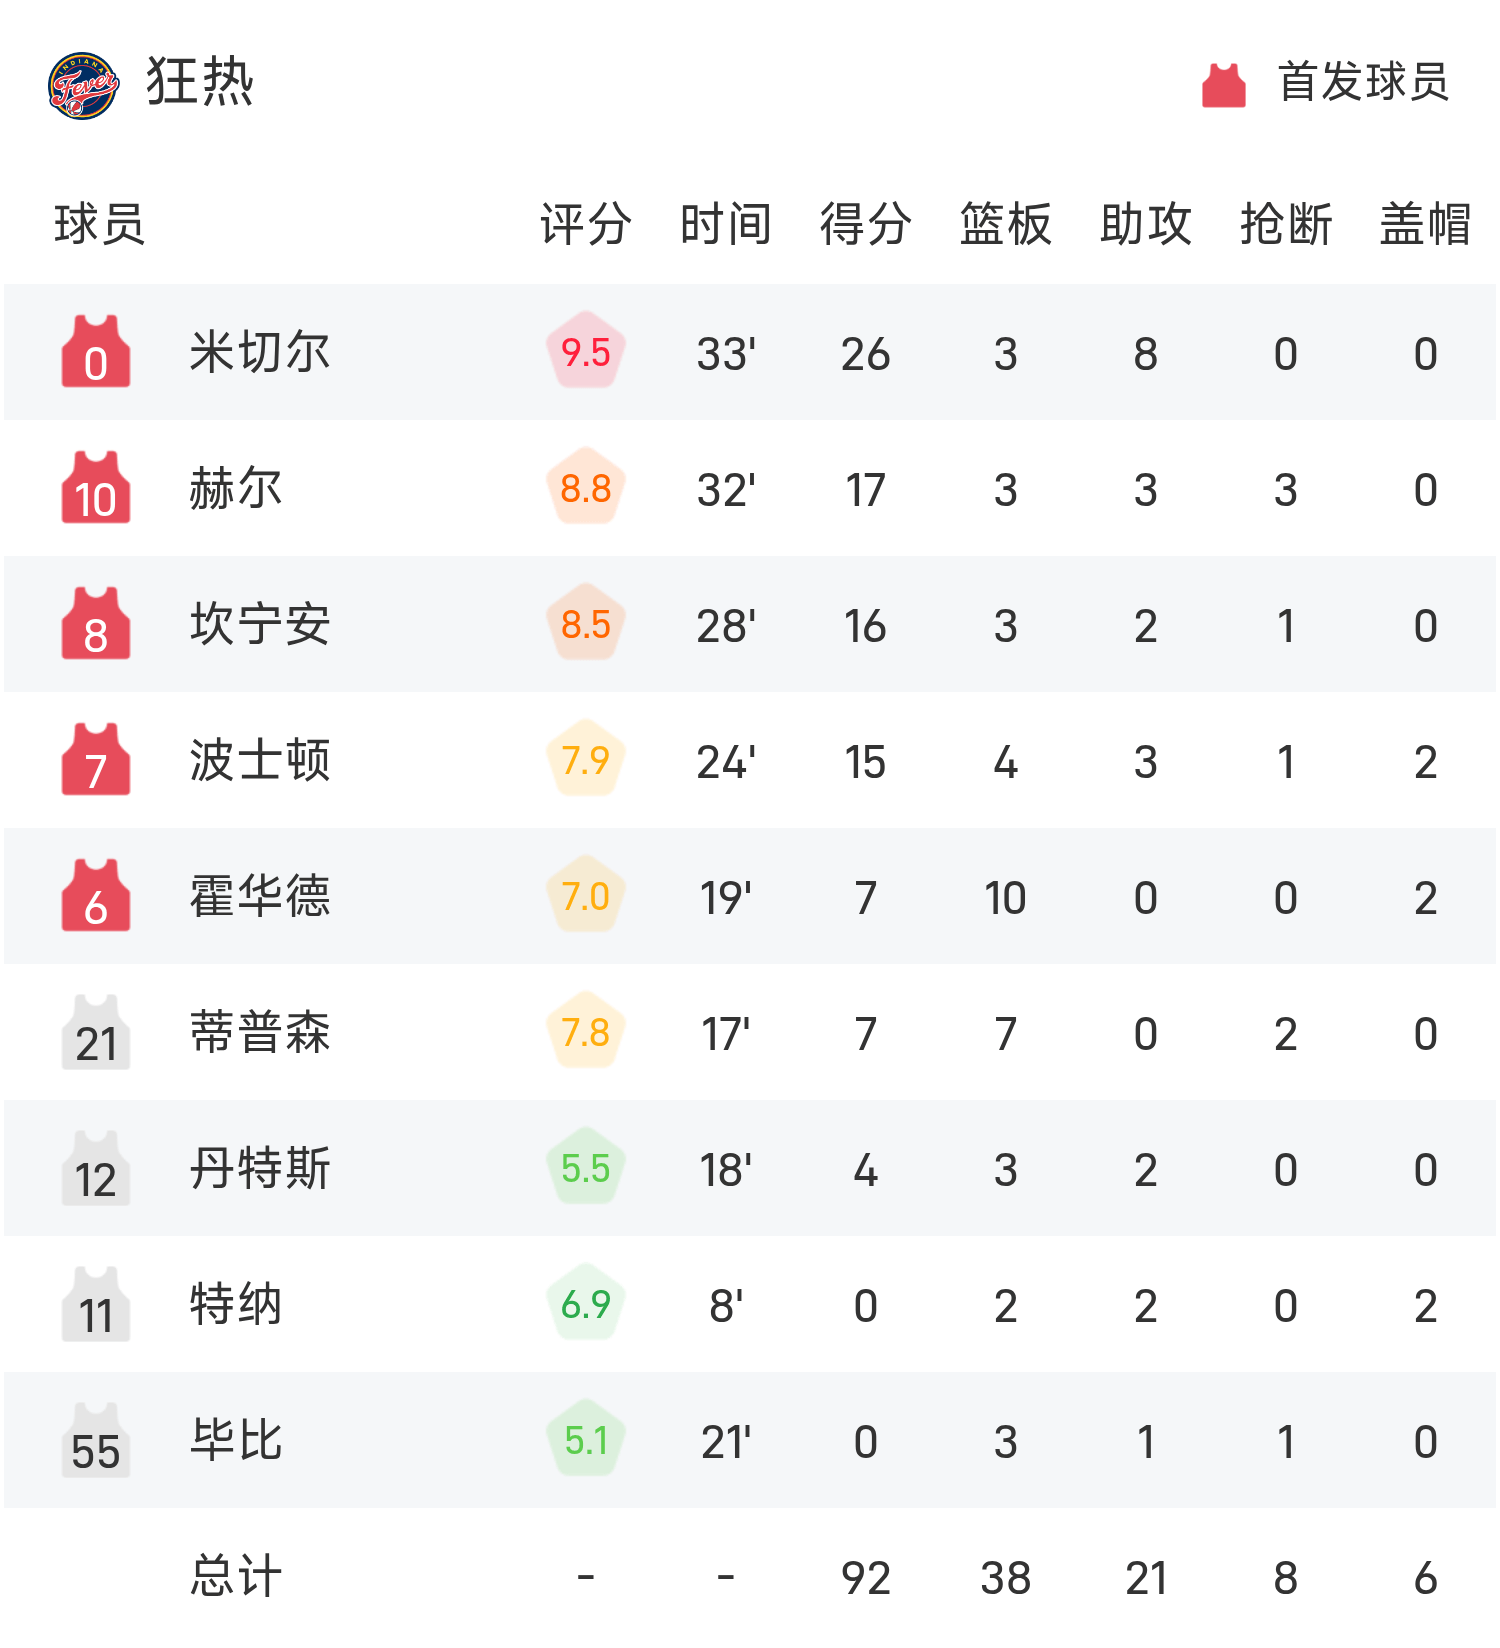
Task: Click the number 8 jersey icon
Action: point(96,623)
